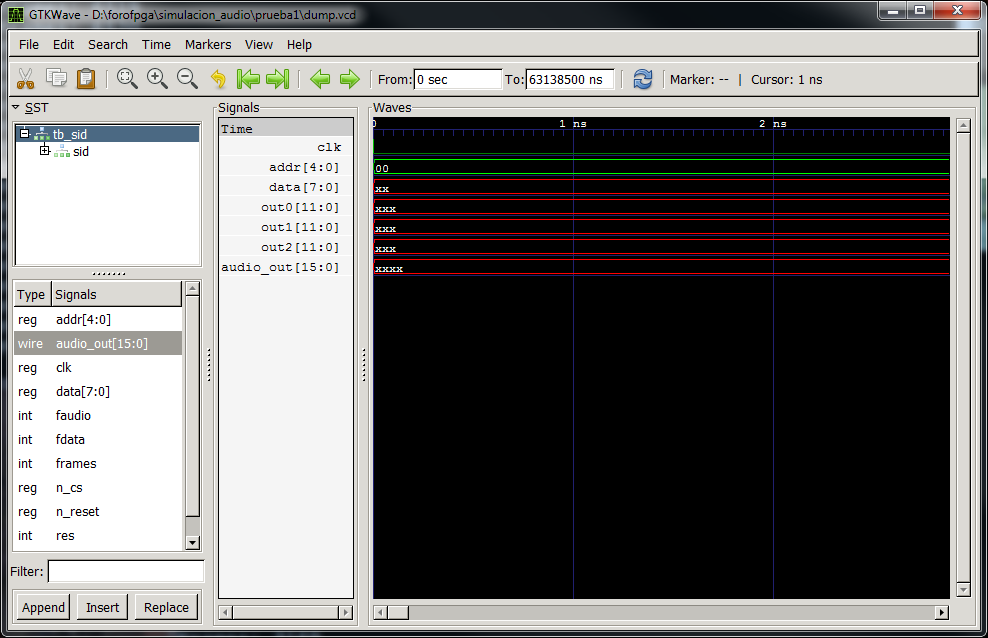
Task: Click the Cut traces scissors icon
Action: pyautogui.click(x=26, y=79)
